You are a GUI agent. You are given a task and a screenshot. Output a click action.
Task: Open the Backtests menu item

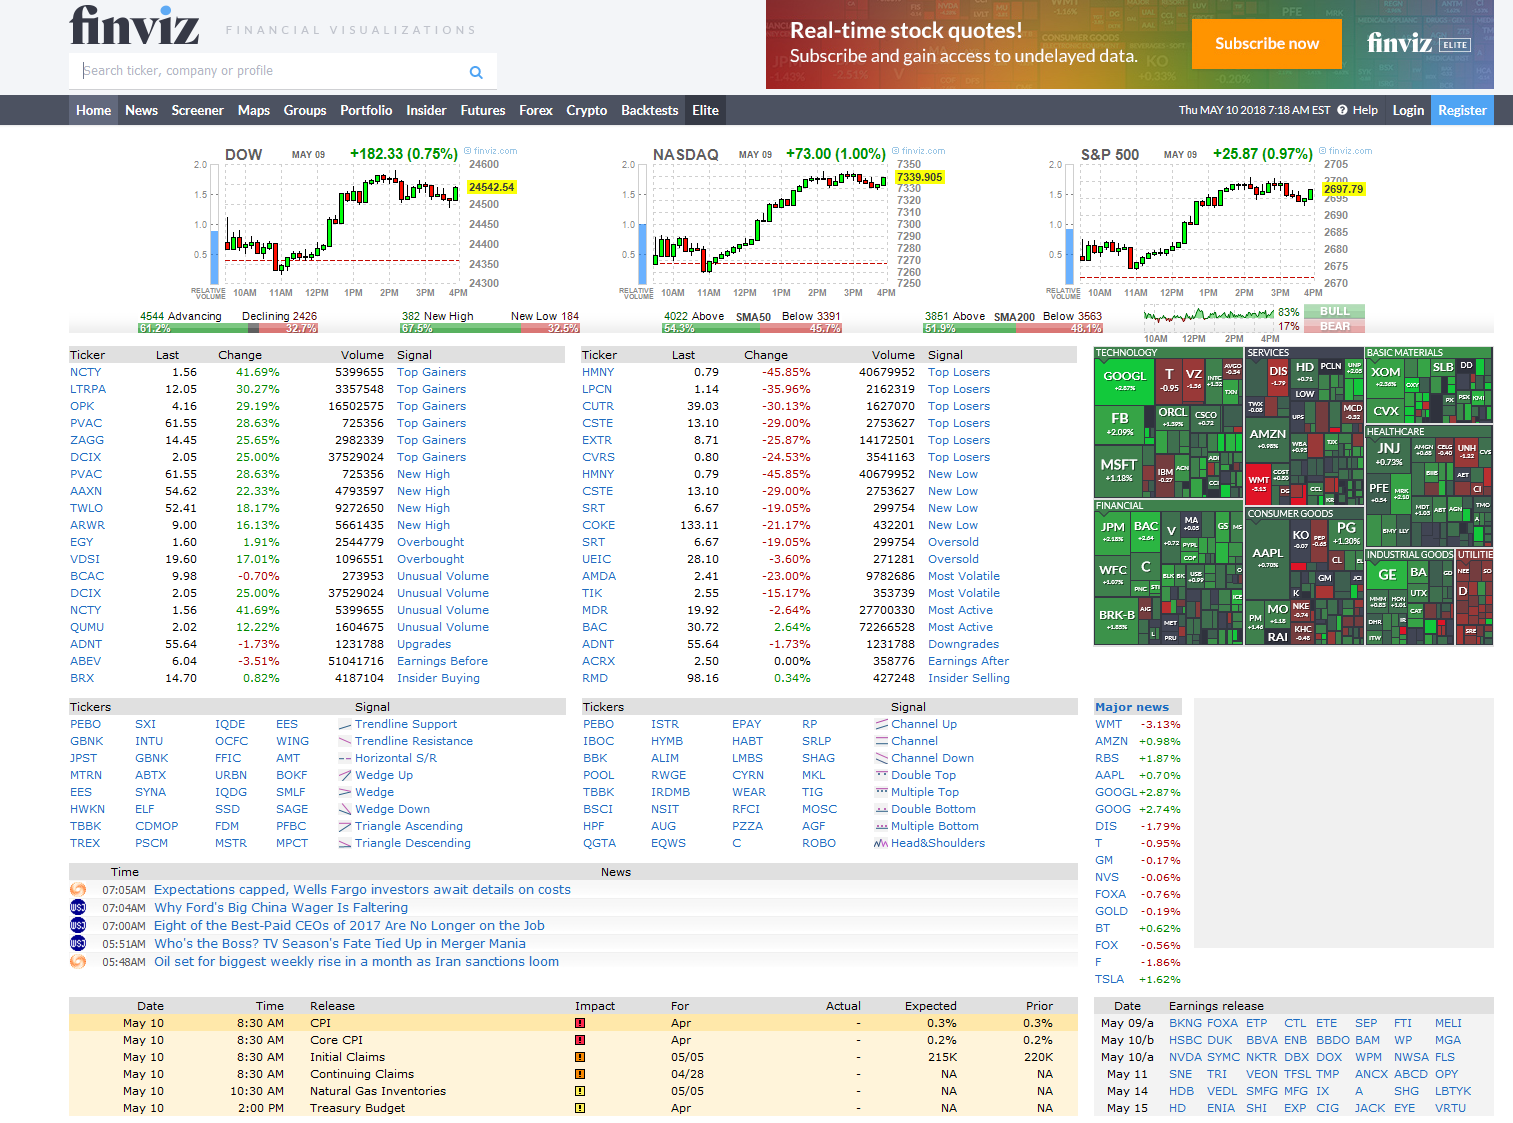point(650,110)
